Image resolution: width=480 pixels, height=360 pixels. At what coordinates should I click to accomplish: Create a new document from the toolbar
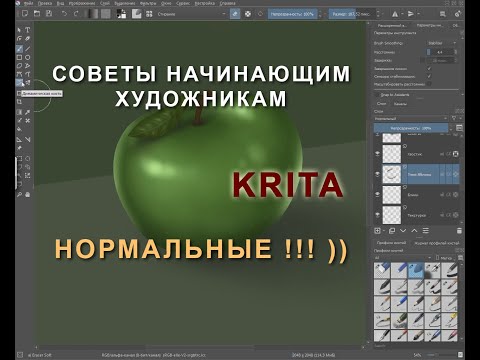point(25,14)
